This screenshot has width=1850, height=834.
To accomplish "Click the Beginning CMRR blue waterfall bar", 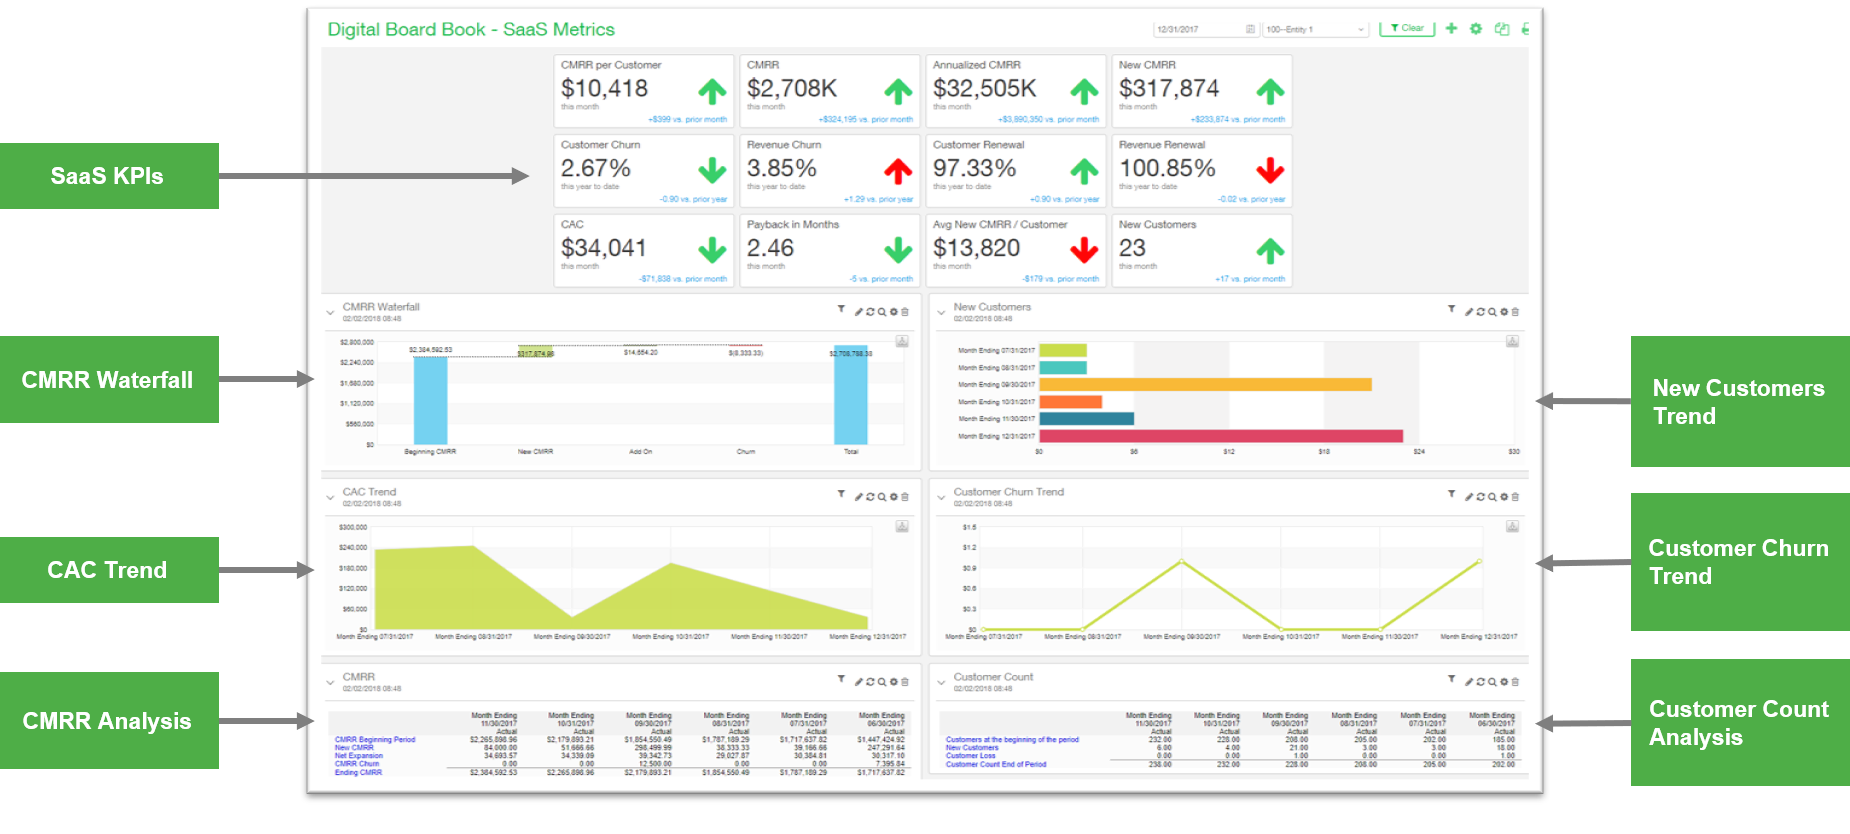I will (430, 400).
